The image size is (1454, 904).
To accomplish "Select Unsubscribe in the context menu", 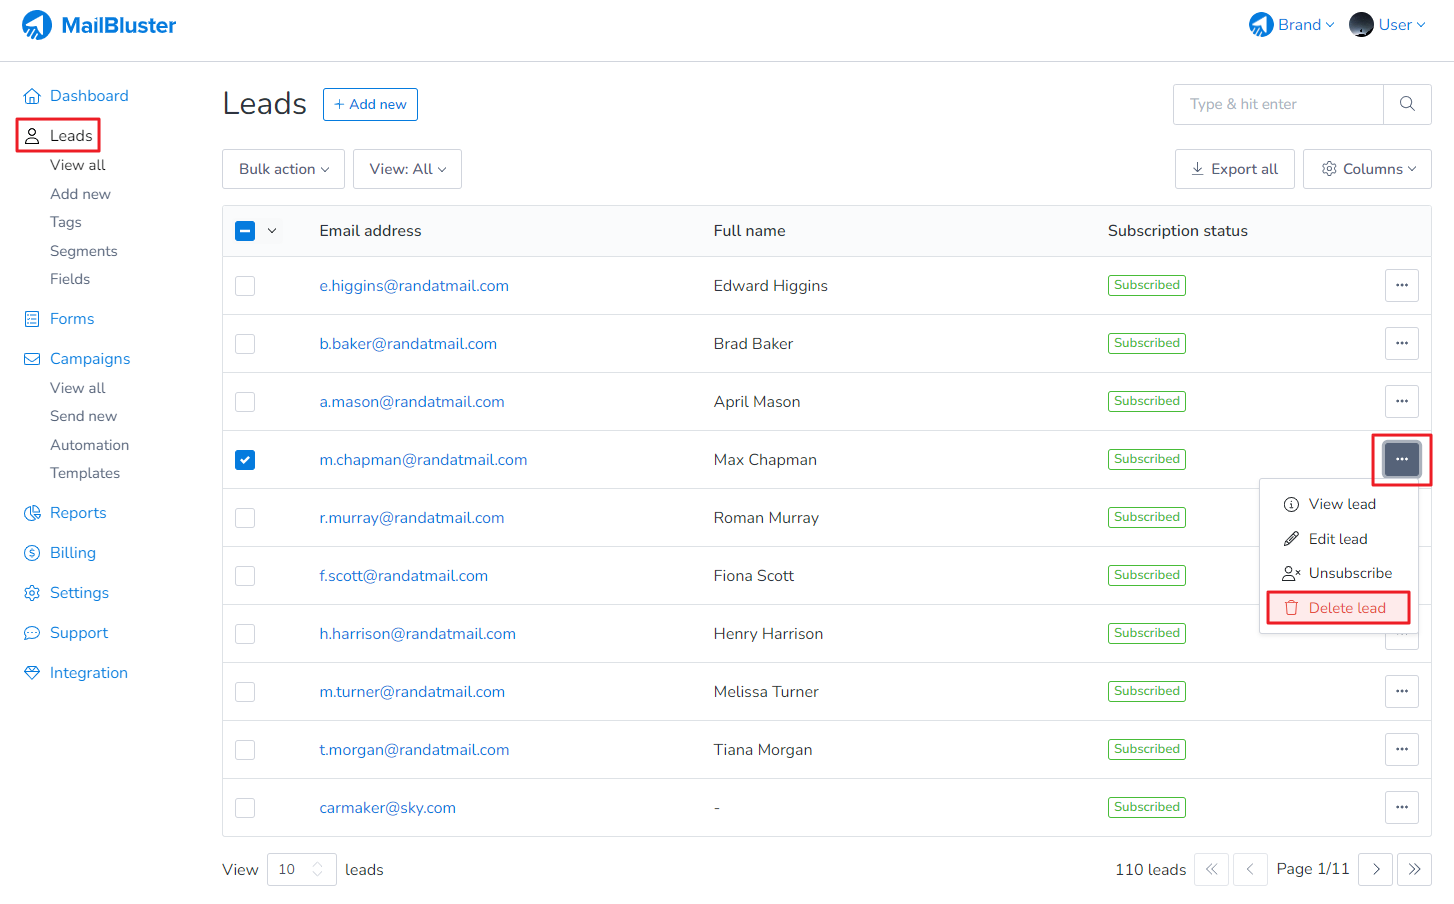I will 1338,573.
